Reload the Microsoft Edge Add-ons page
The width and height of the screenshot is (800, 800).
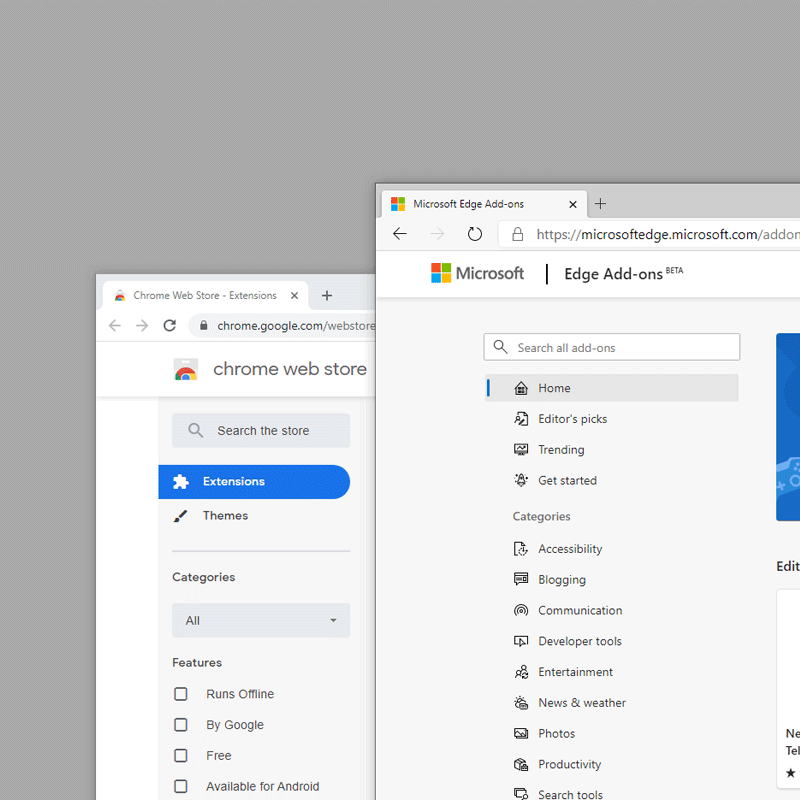475,234
